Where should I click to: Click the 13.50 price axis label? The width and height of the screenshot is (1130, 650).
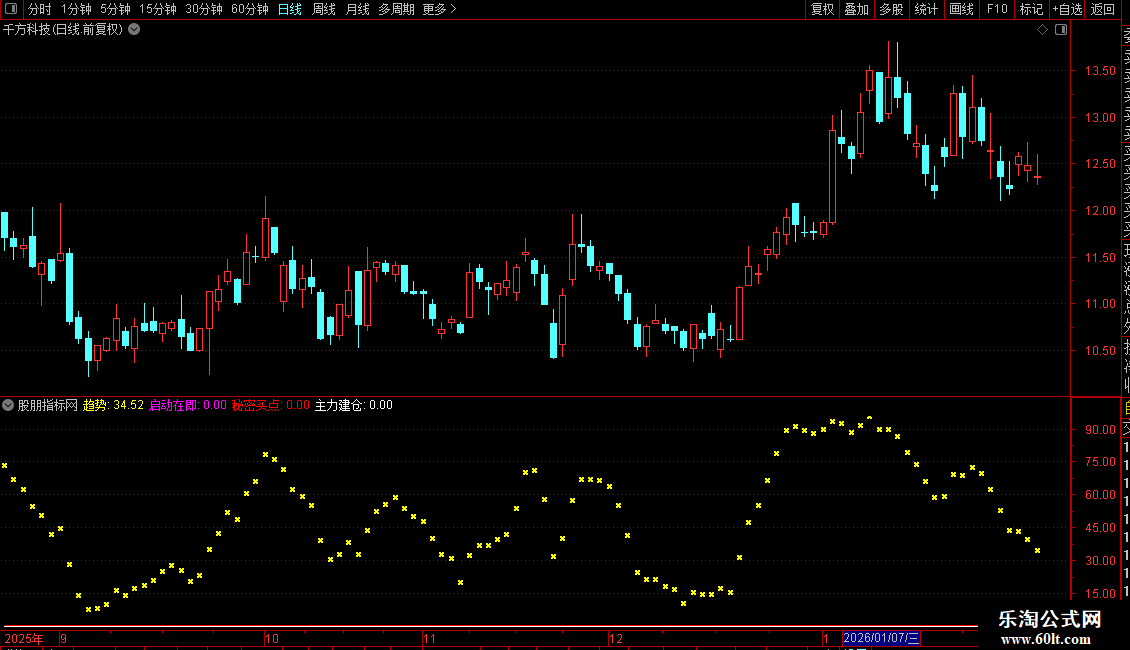point(1100,71)
